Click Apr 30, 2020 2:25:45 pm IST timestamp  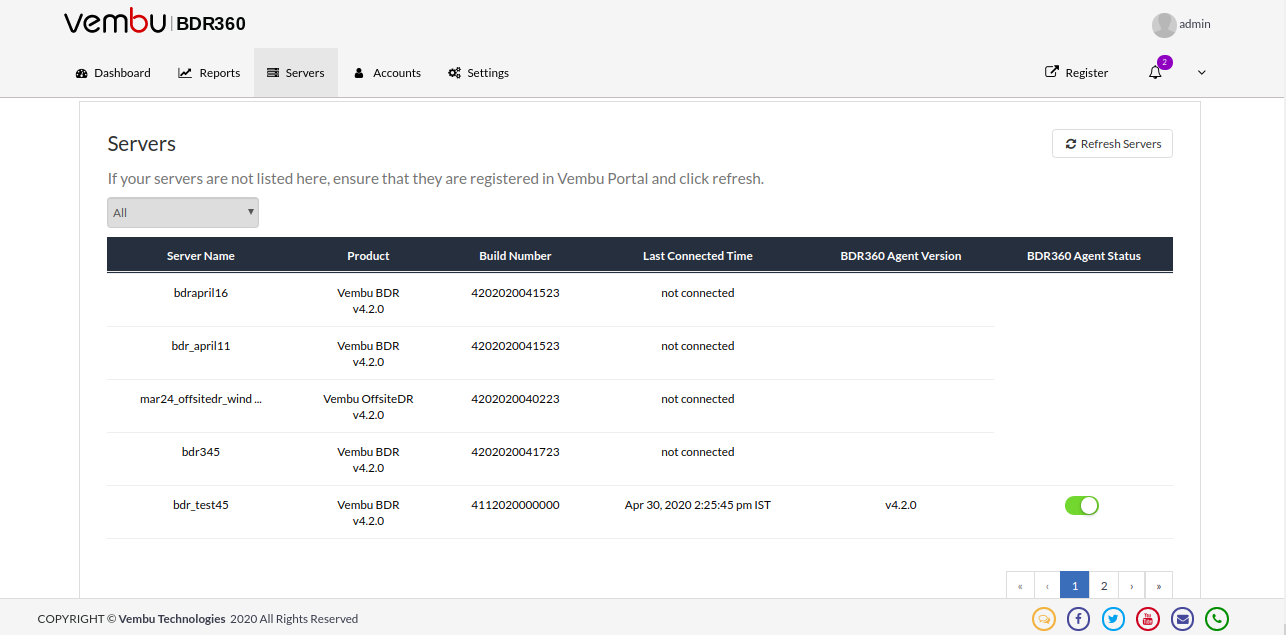pos(698,505)
